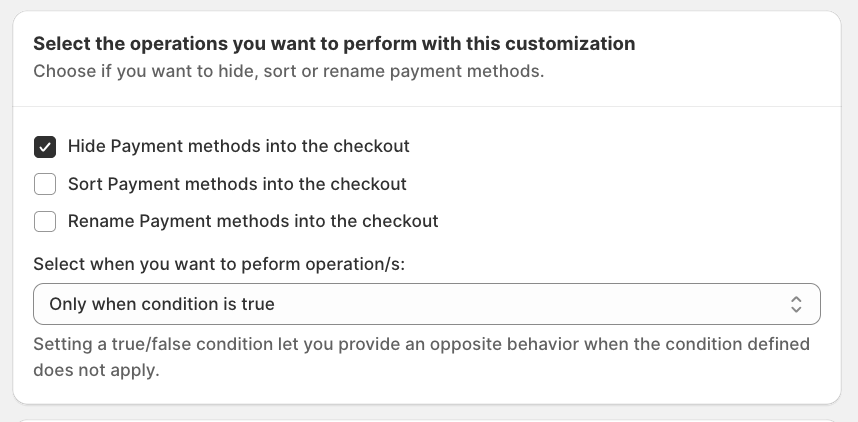Screen dimensions: 858x422
Task: Enable the Sort Payment methods checkbox
Action: [45, 184]
